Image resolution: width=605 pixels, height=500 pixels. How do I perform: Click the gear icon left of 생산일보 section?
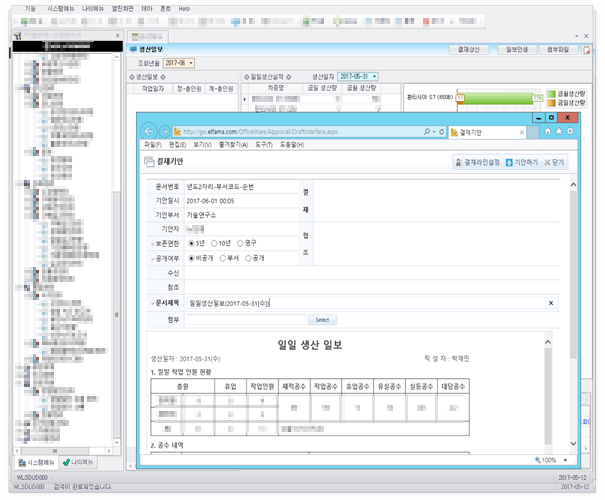coord(132,77)
